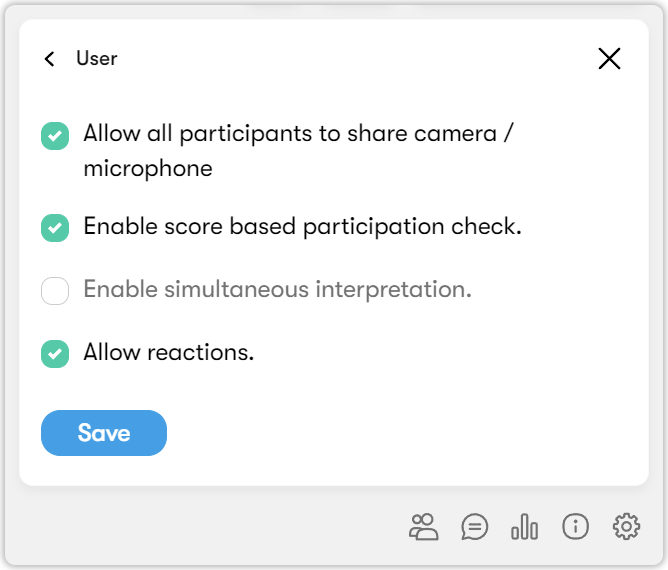Click the word 'microphone' on the second line
Image resolution: width=668 pixels, height=570 pixels.
coord(148,169)
